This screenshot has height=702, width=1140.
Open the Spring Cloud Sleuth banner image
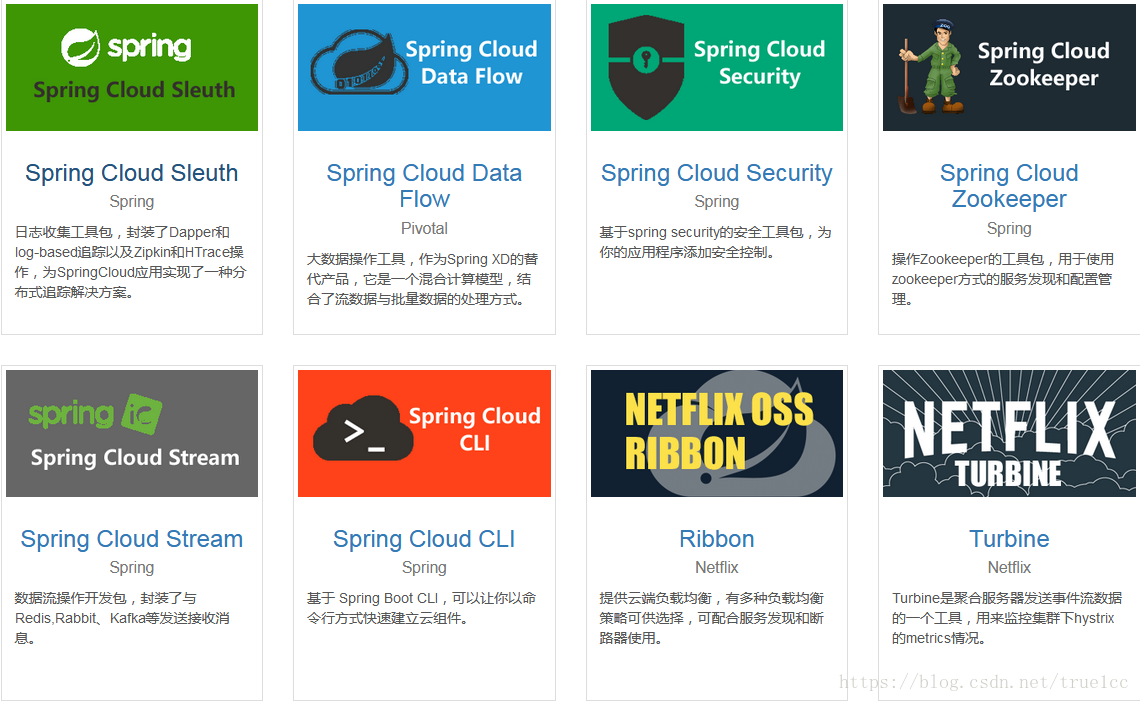132,68
